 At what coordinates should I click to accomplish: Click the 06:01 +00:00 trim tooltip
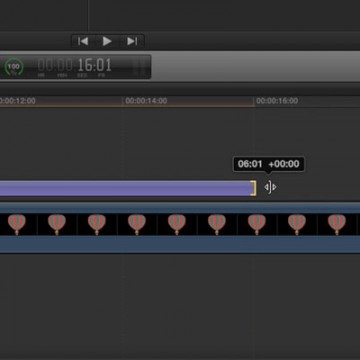[x=268, y=164]
